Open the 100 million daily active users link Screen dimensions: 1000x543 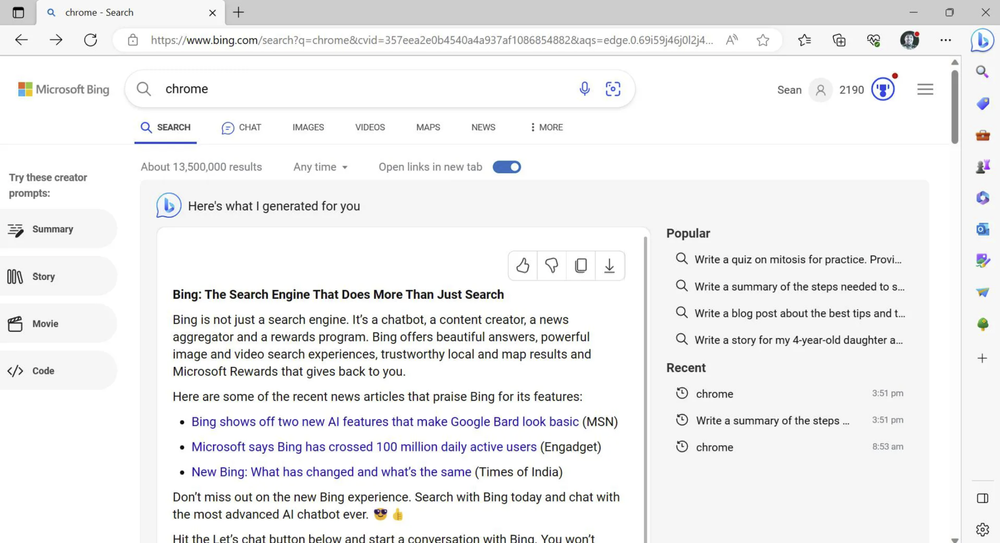pyautogui.click(x=364, y=447)
